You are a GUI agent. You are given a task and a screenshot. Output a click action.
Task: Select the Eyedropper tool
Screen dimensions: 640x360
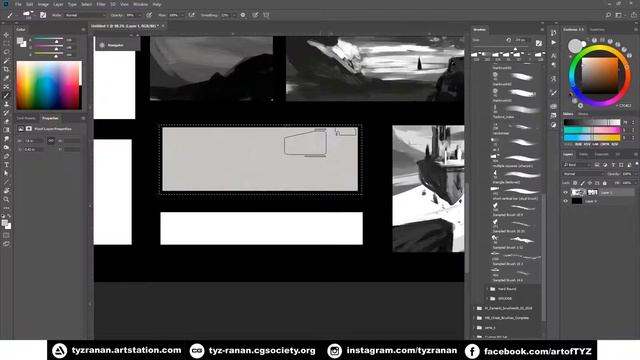coord(6,78)
